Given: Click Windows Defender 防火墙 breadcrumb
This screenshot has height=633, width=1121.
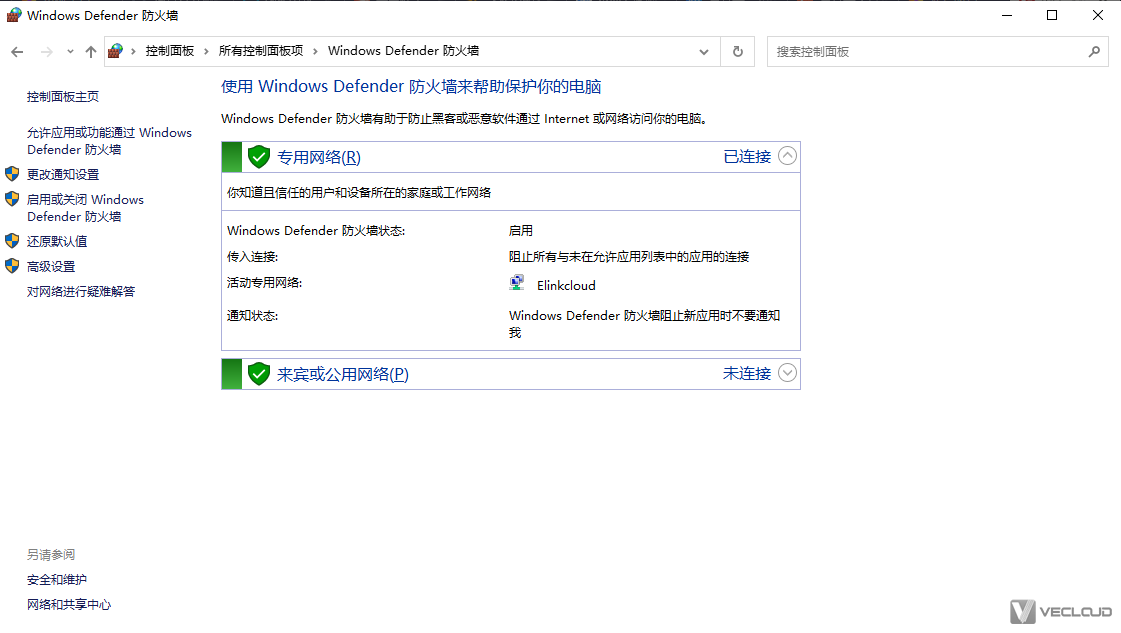Looking at the screenshot, I should point(403,51).
